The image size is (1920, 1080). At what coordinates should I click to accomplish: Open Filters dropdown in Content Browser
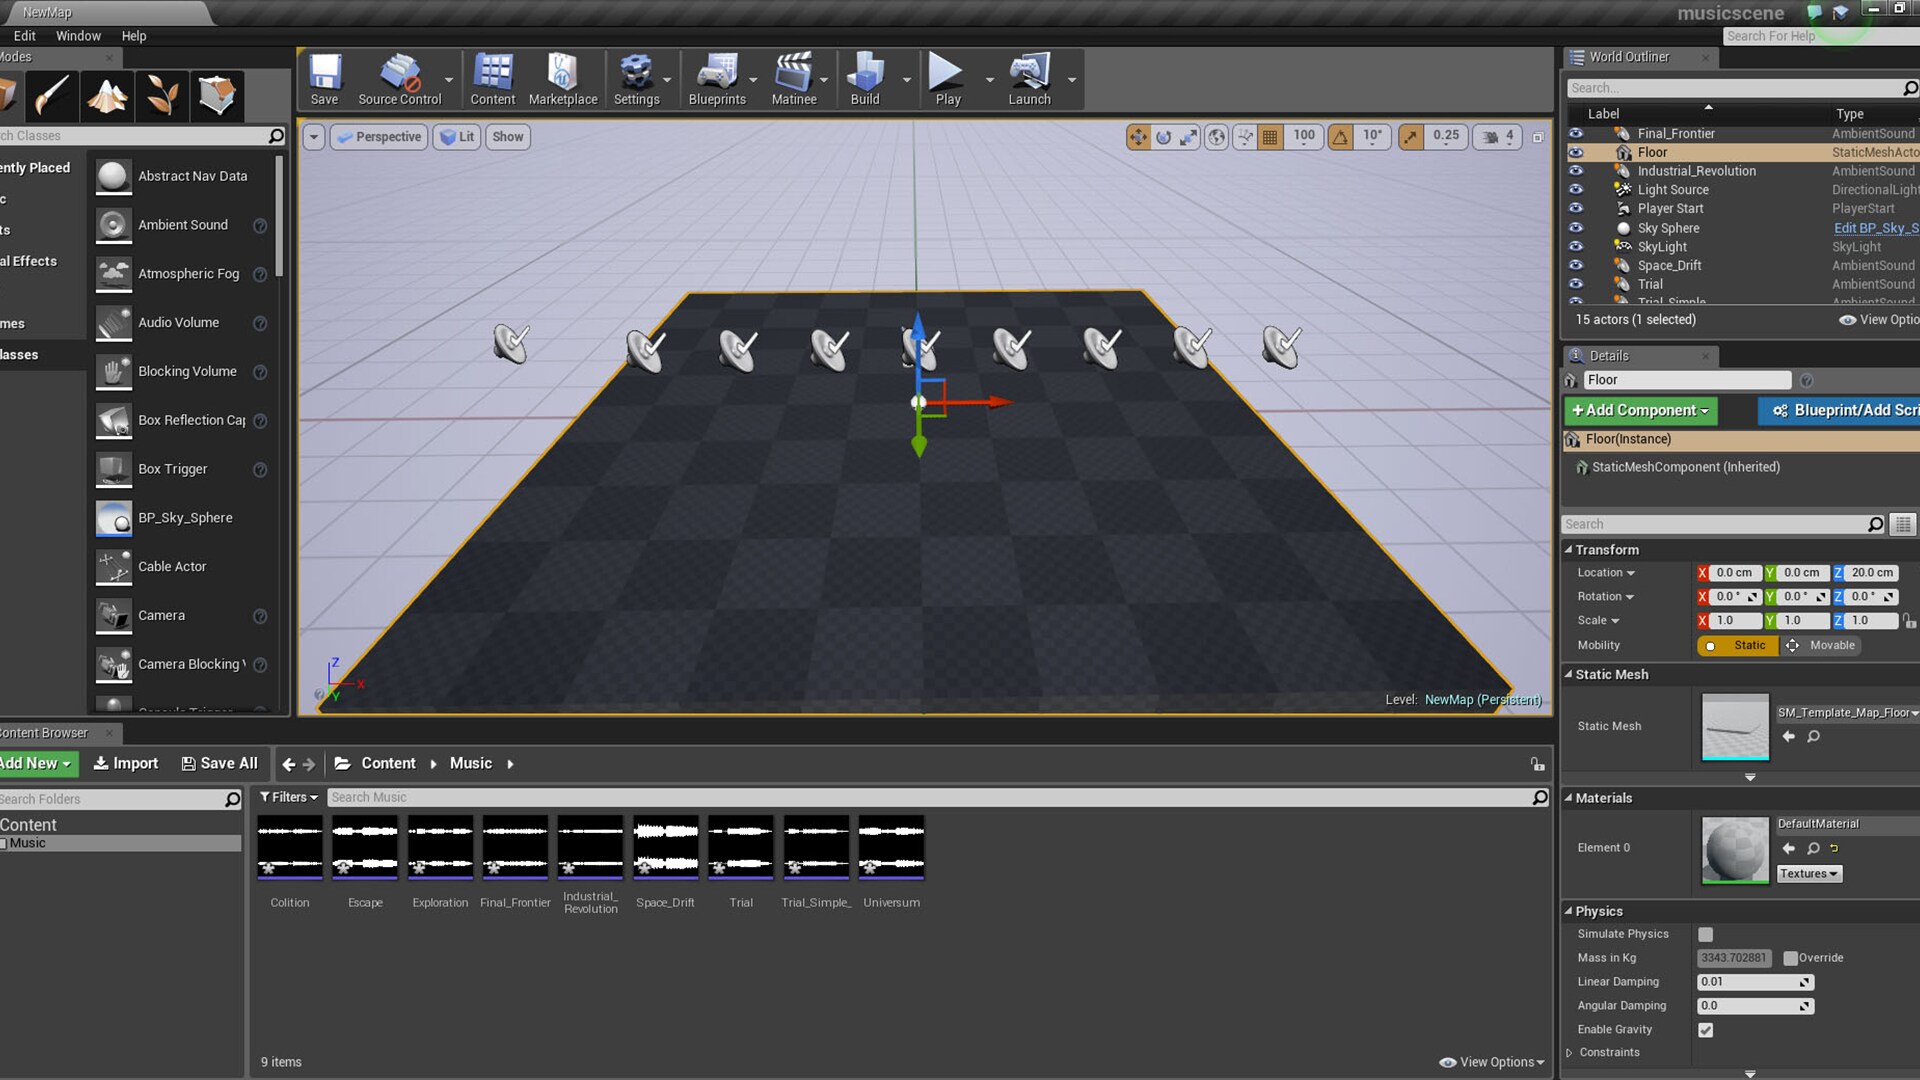pos(288,797)
